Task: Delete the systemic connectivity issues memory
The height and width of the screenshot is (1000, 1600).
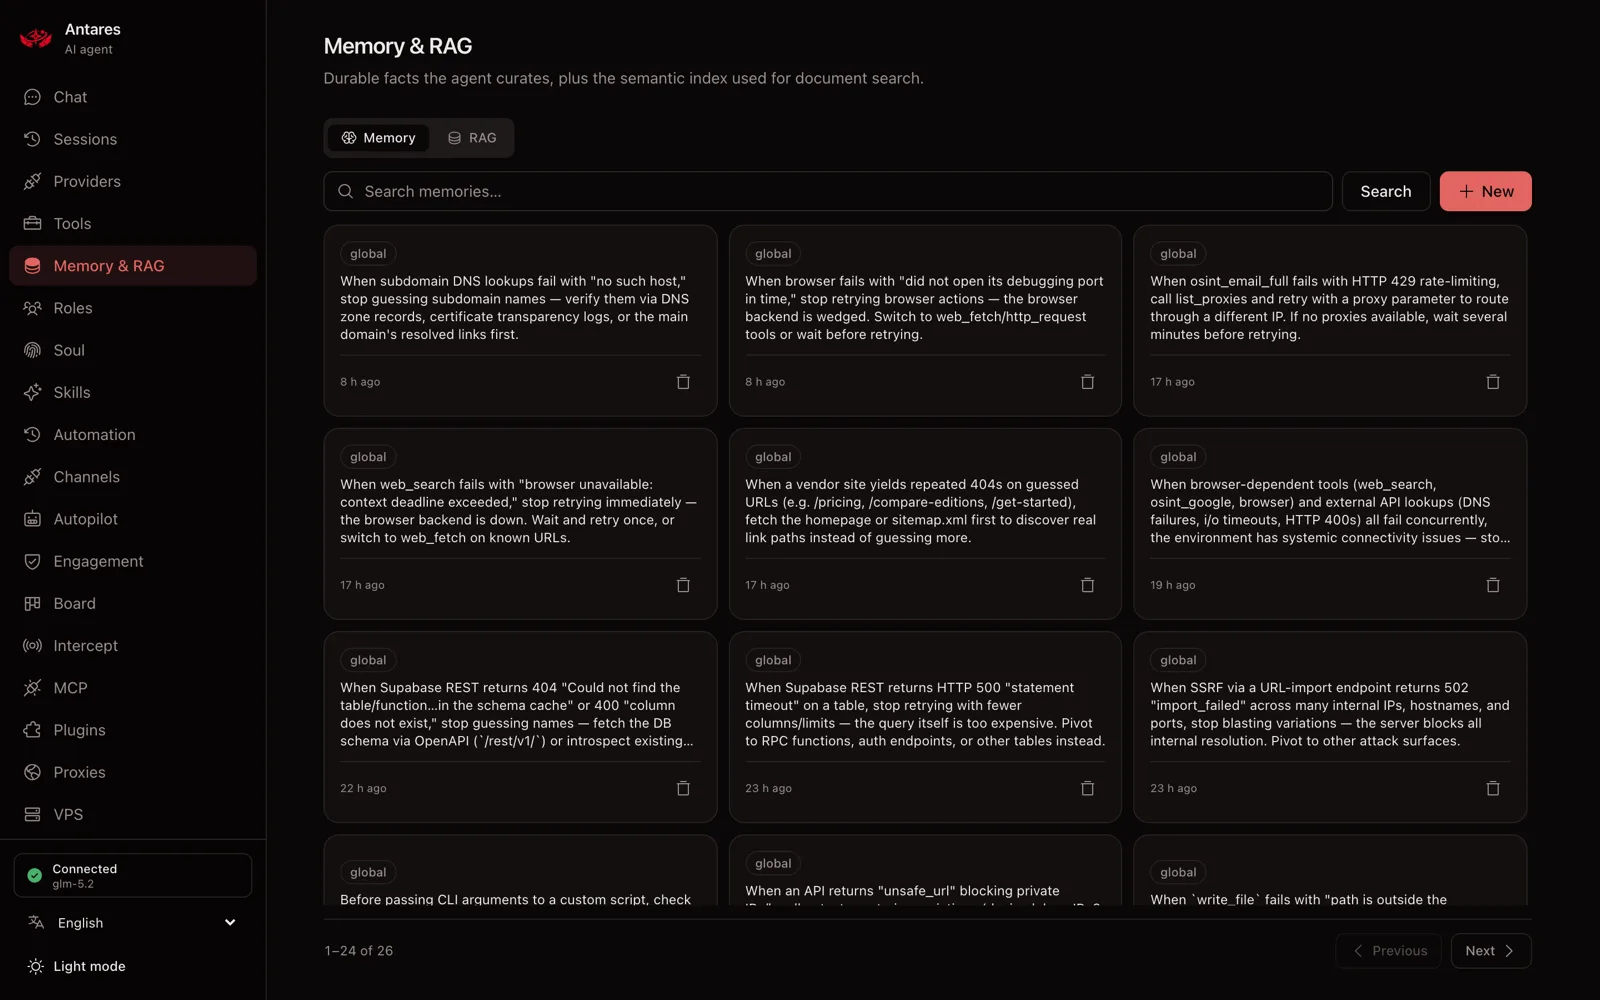Action: point(1493,585)
